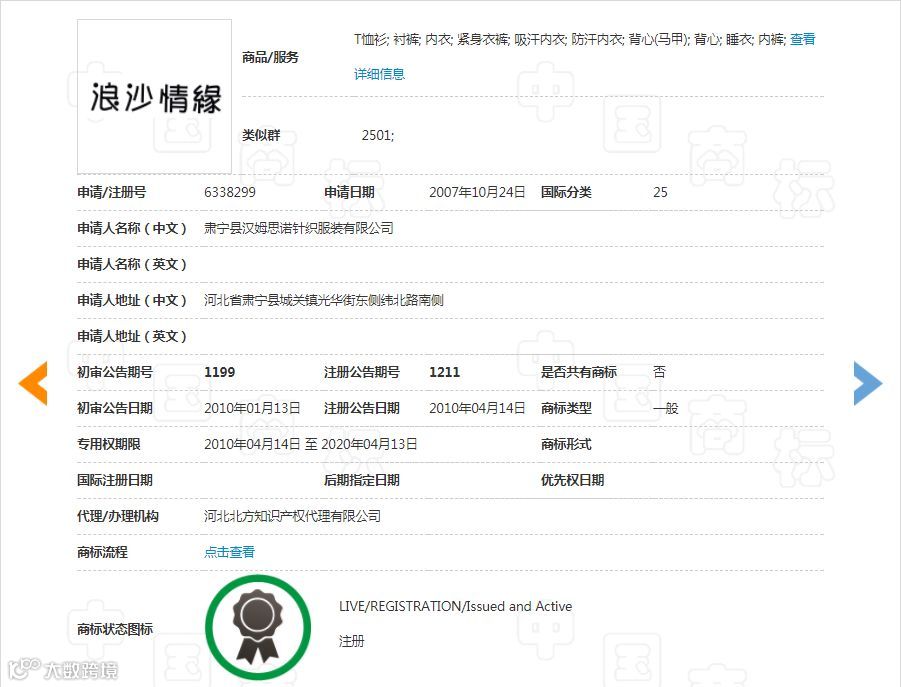This screenshot has width=901, height=687.
Task: Click the 国际注册日期 label
Action: click(x=115, y=480)
